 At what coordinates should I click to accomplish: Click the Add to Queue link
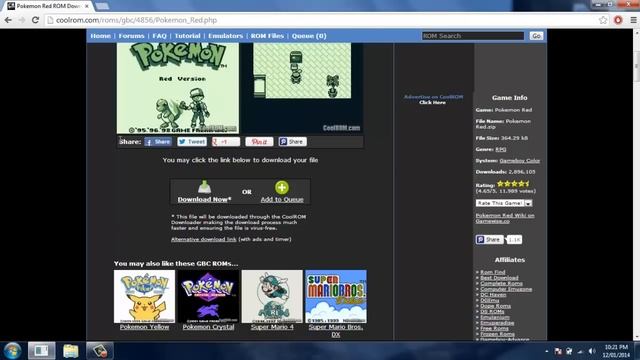pyautogui.click(x=282, y=200)
